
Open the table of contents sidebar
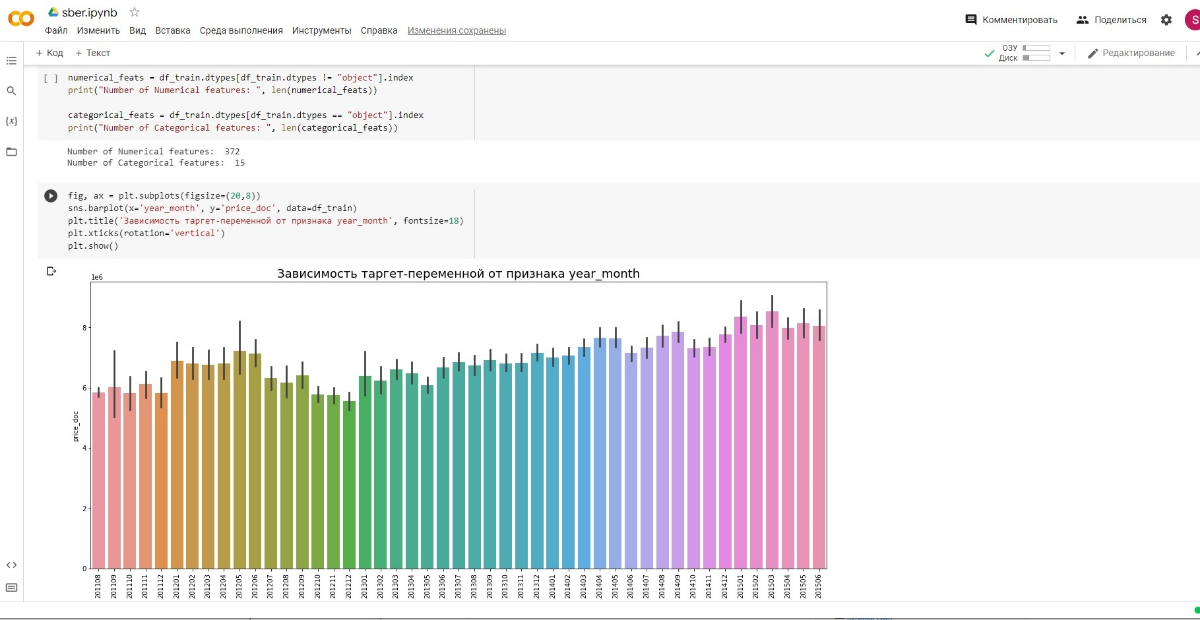click(x=12, y=61)
